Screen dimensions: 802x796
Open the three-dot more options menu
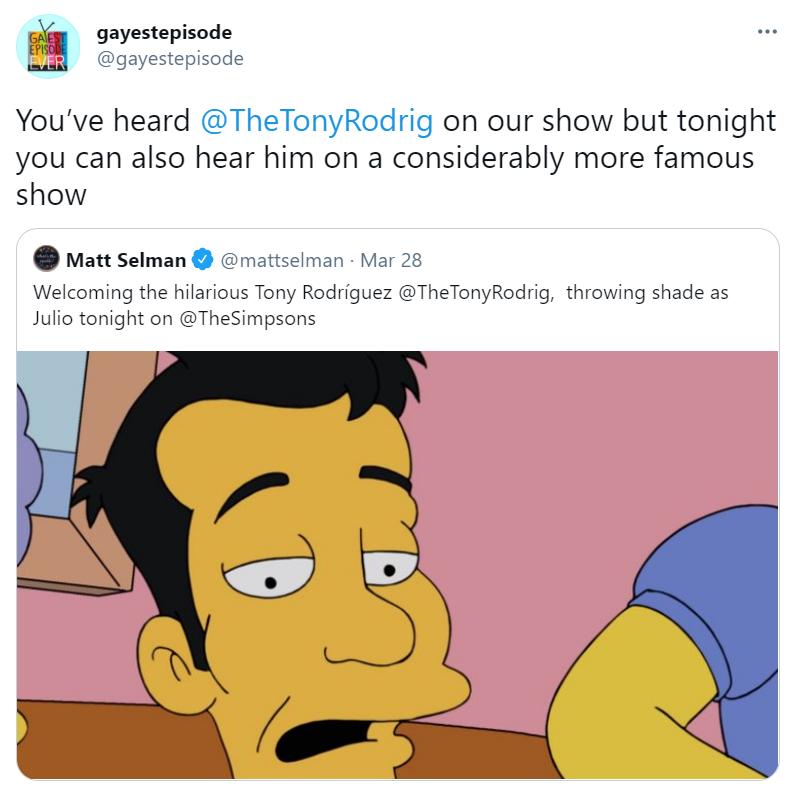[x=767, y=32]
